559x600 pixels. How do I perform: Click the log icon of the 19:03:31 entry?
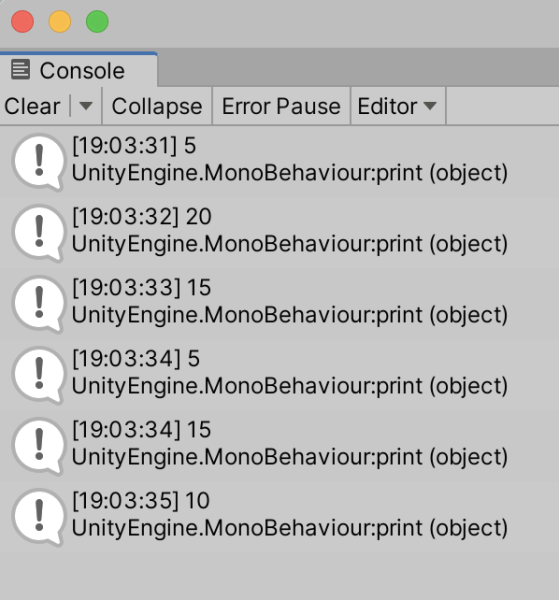click(38, 161)
